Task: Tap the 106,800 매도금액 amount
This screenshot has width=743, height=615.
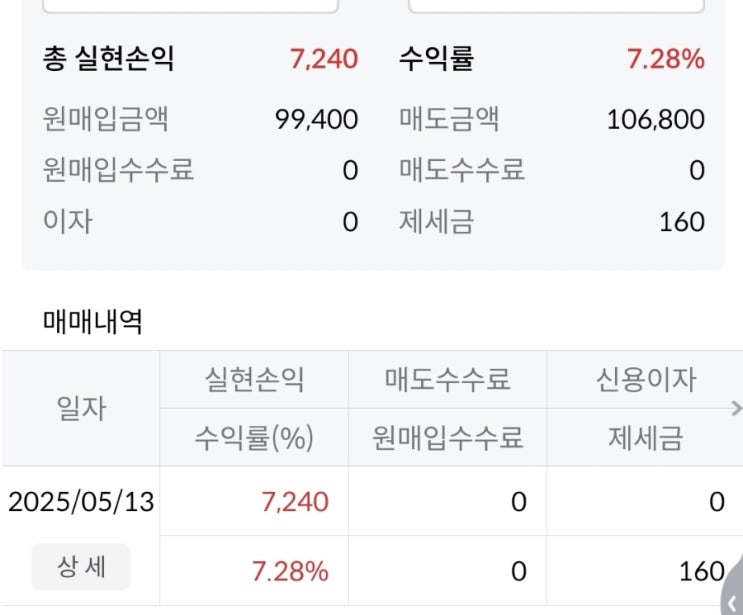Action: click(655, 120)
